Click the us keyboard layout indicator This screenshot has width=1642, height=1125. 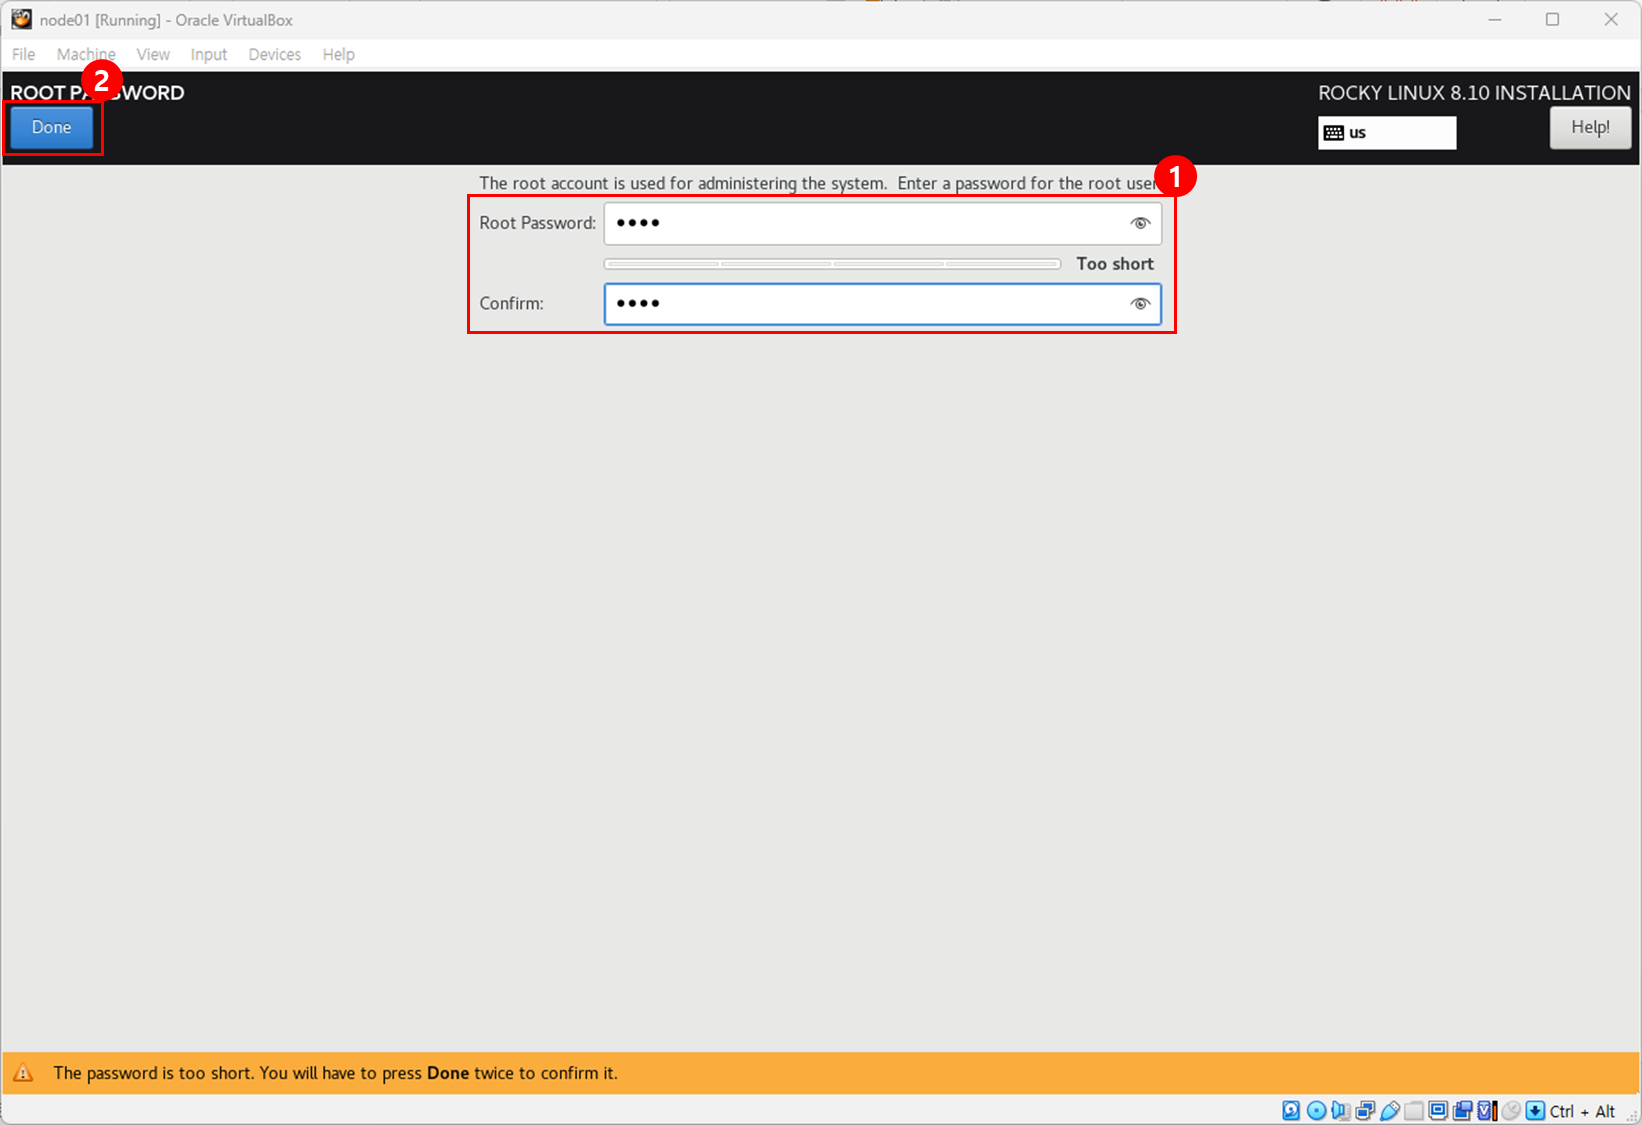pyautogui.click(x=1387, y=133)
